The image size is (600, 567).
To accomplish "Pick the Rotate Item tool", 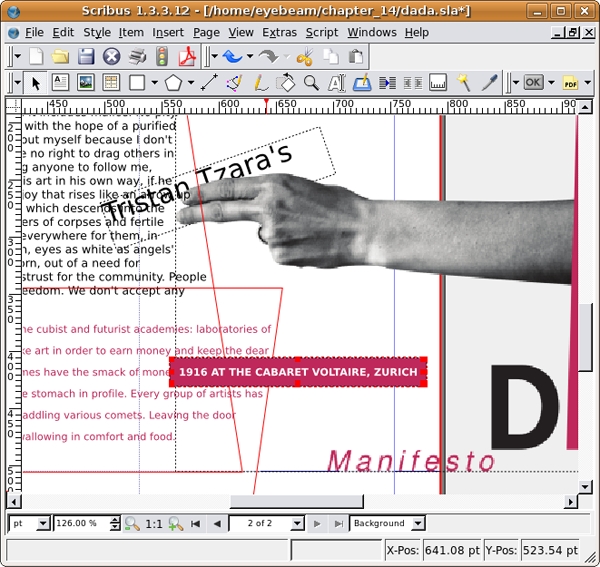I will point(285,83).
